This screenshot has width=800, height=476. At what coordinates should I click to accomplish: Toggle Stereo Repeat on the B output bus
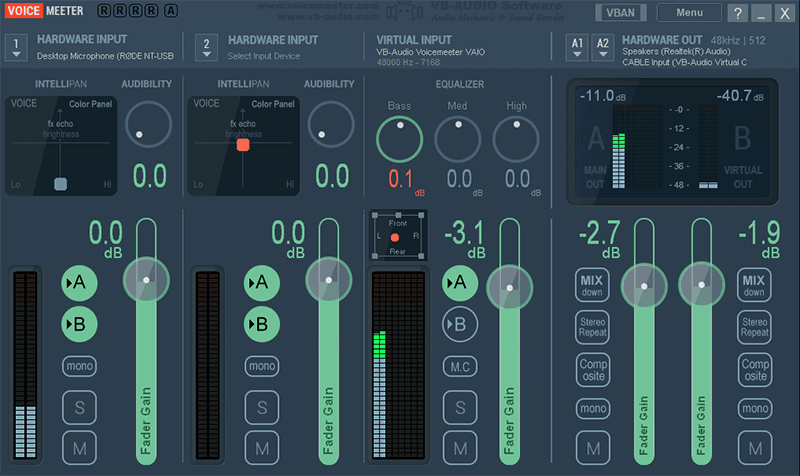click(754, 328)
